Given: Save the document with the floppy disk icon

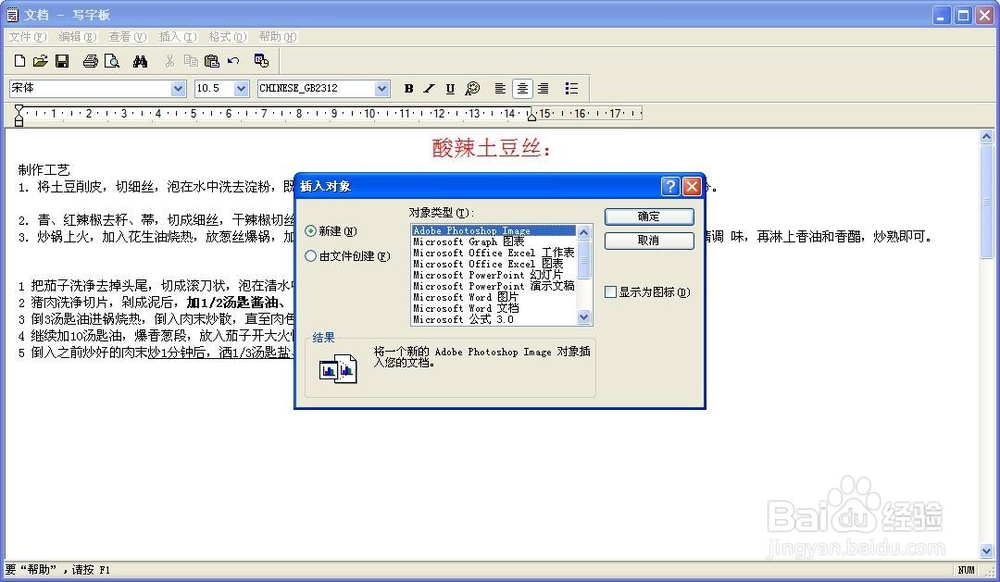Looking at the screenshot, I should 62,61.
